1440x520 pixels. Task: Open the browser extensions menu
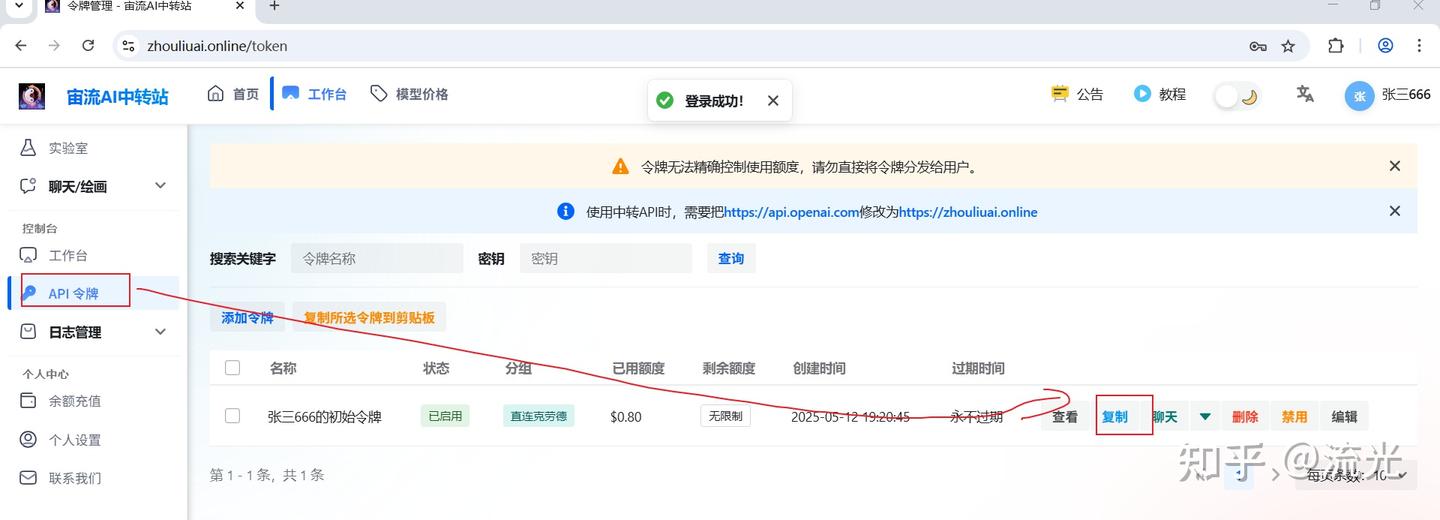pyautogui.click(x=1336, y=46)
